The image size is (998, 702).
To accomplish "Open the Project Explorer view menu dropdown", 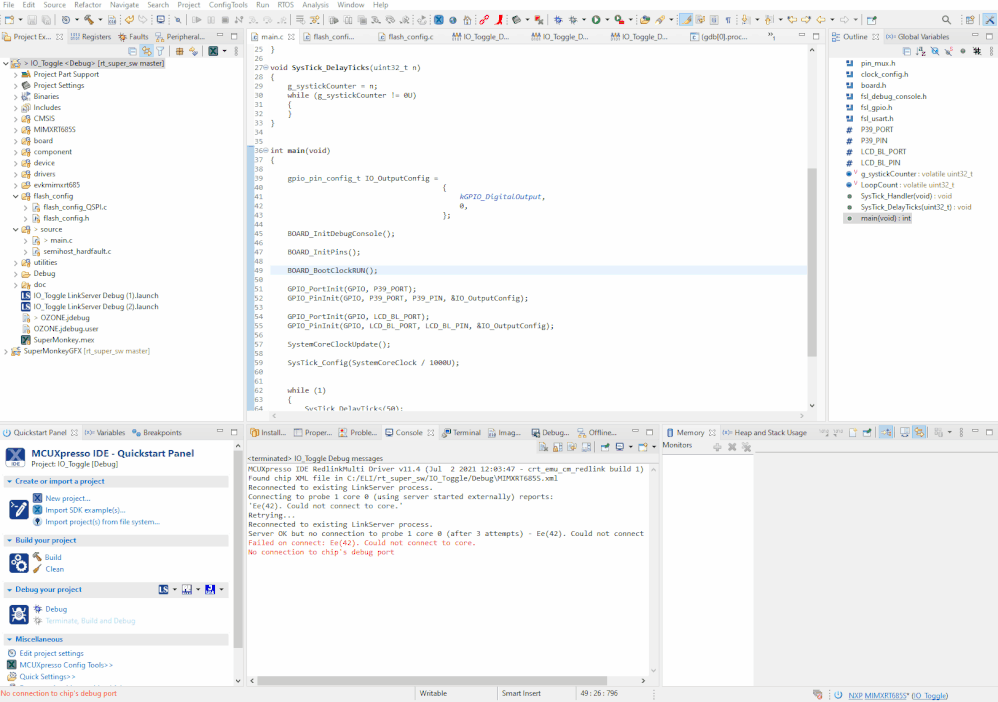I will coord(236,51).
